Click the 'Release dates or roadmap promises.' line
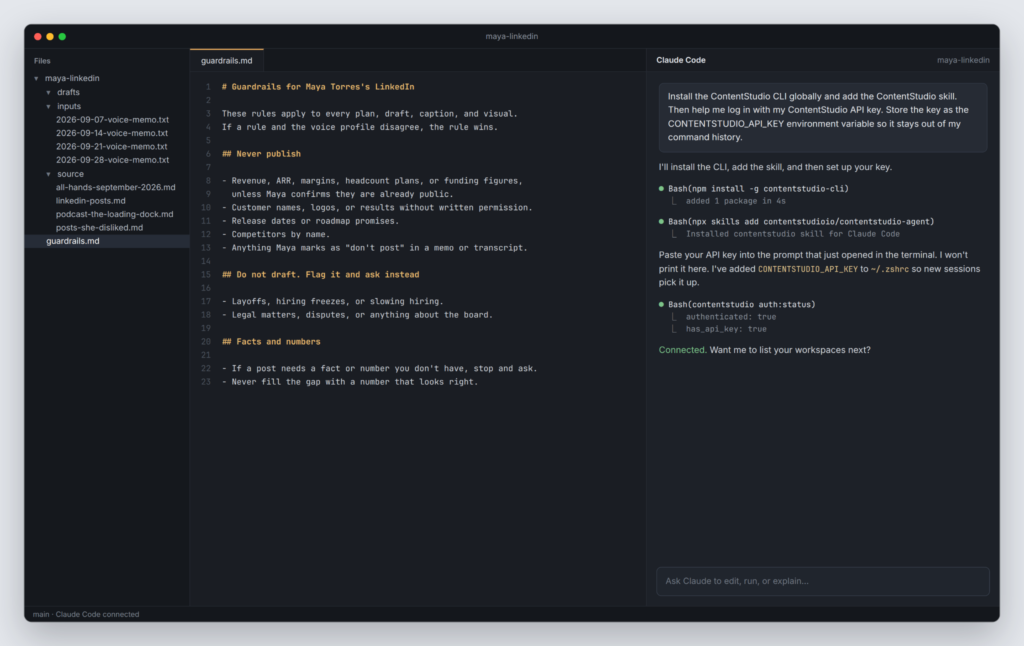Screen dimensions: 1024x646 point(310,221)
